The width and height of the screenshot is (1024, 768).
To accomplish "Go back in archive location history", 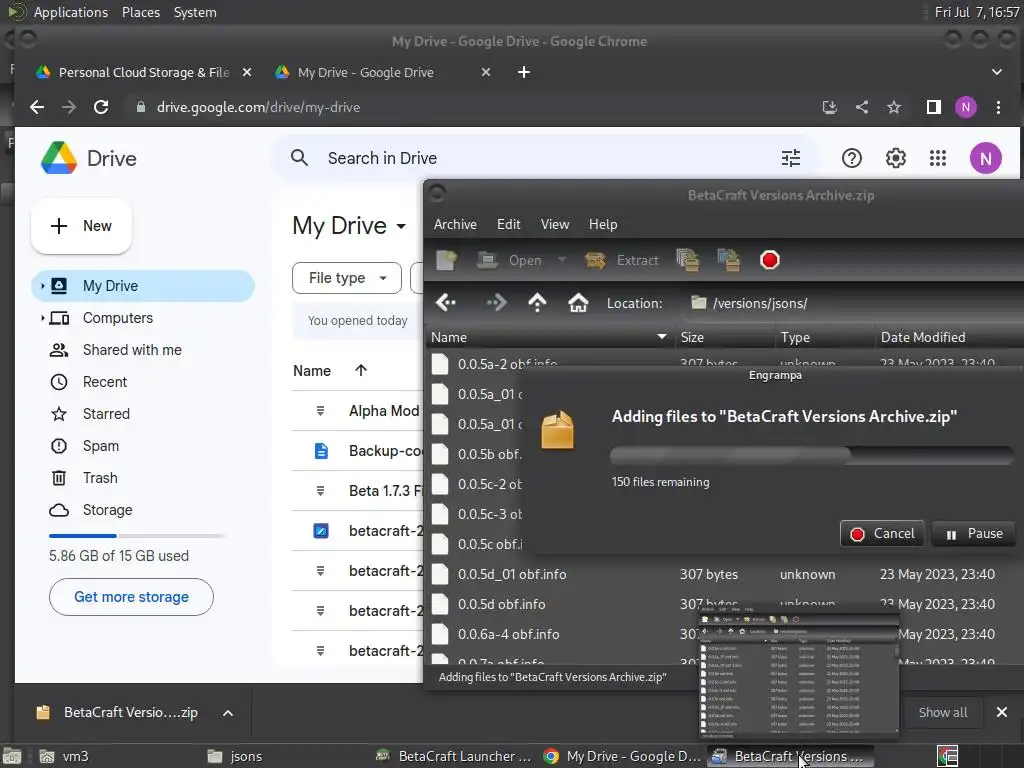I will click(446, 302).
